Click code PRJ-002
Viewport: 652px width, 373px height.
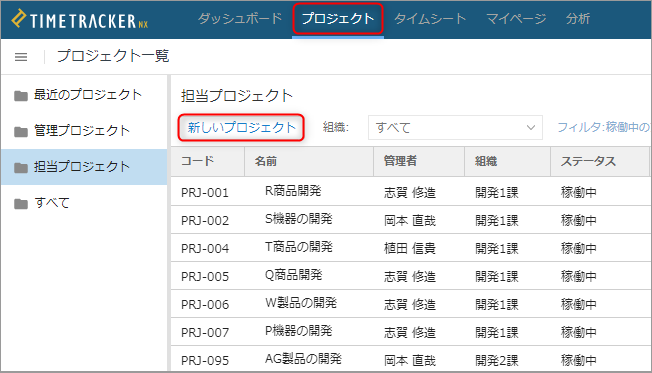pyautogui.click(x=205, y=220)
